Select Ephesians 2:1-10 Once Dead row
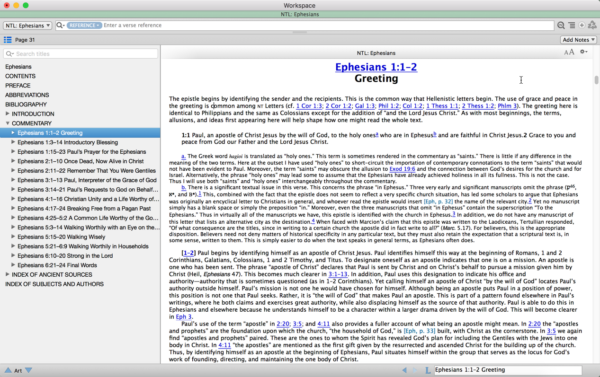600x377 pixels. (x=80, y=161)
